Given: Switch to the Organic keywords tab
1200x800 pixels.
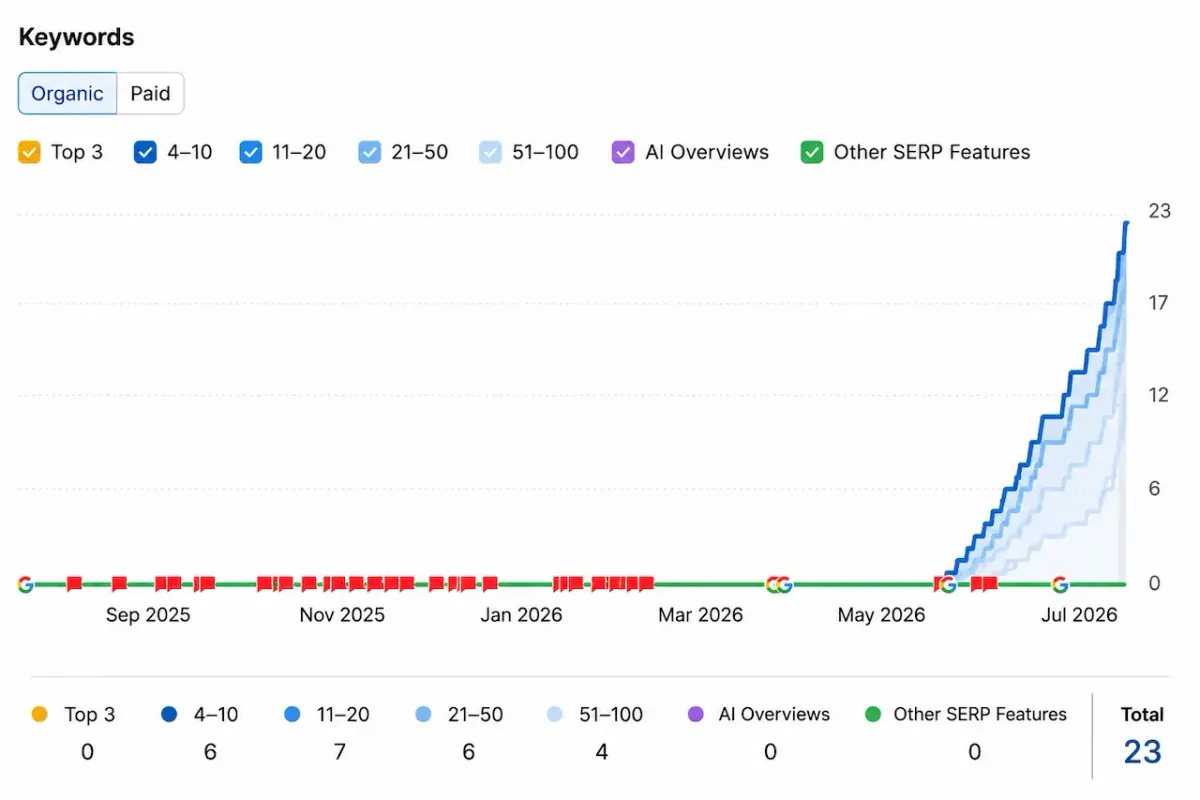Looking at the screenshot, I should (x=67, y=94).
